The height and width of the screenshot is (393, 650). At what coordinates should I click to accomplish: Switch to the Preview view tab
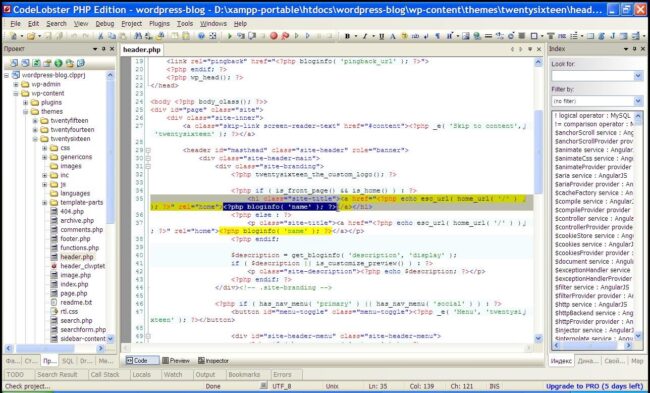[x=176, y=361]
